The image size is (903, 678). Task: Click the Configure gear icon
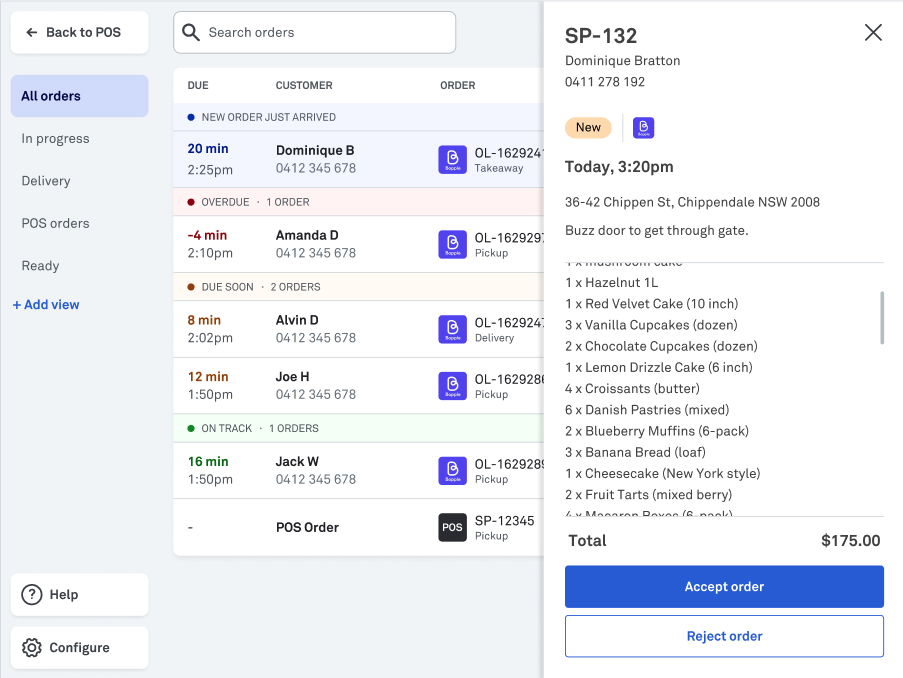[32, 647]
